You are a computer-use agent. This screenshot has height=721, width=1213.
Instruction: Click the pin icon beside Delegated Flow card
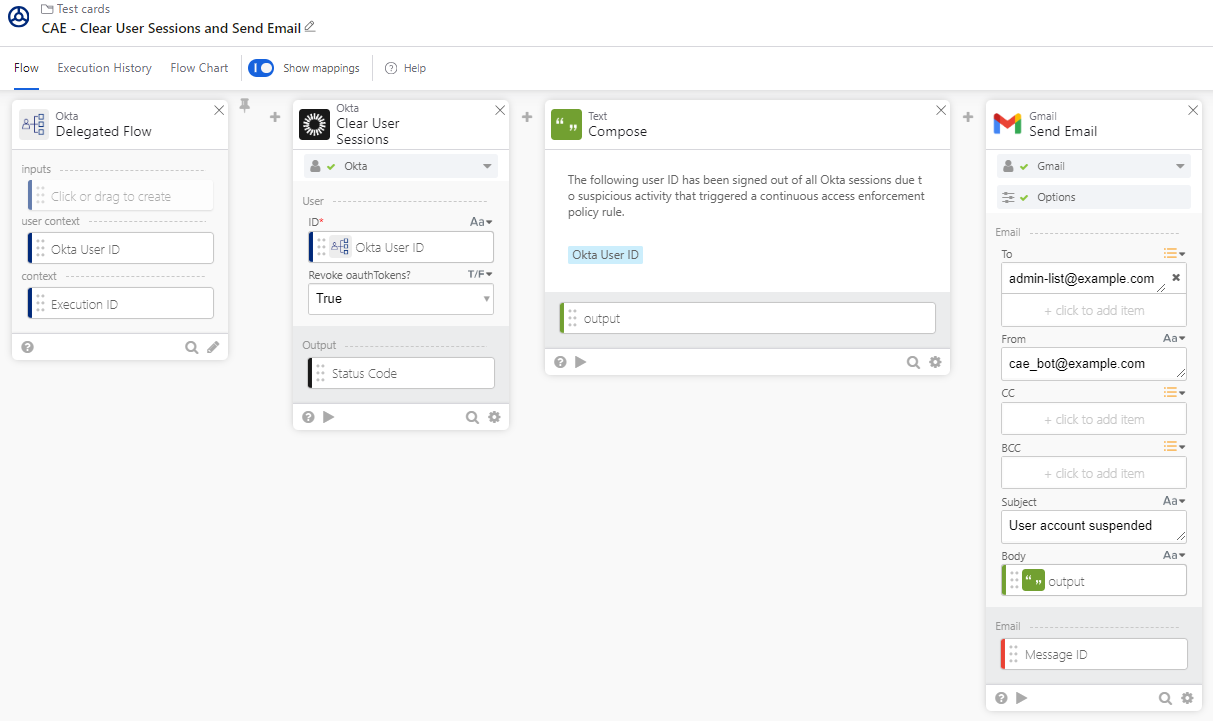[x=245, y=105]
